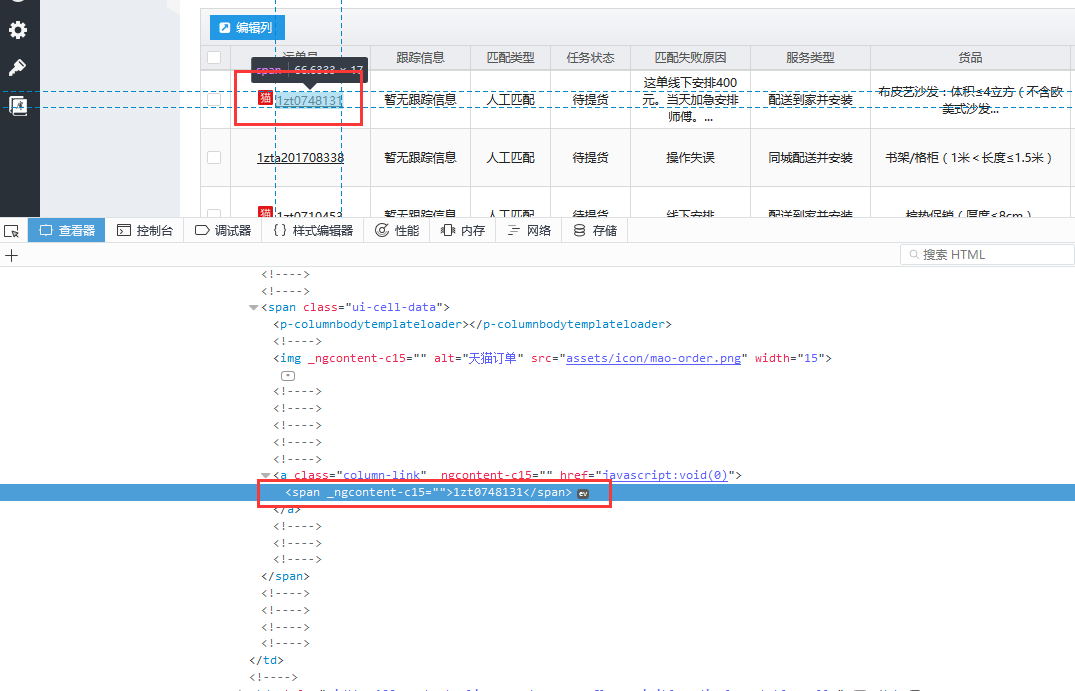1075x691 pixels.
Task: Open the 内存 tab
Action: (x=463, y=230)
